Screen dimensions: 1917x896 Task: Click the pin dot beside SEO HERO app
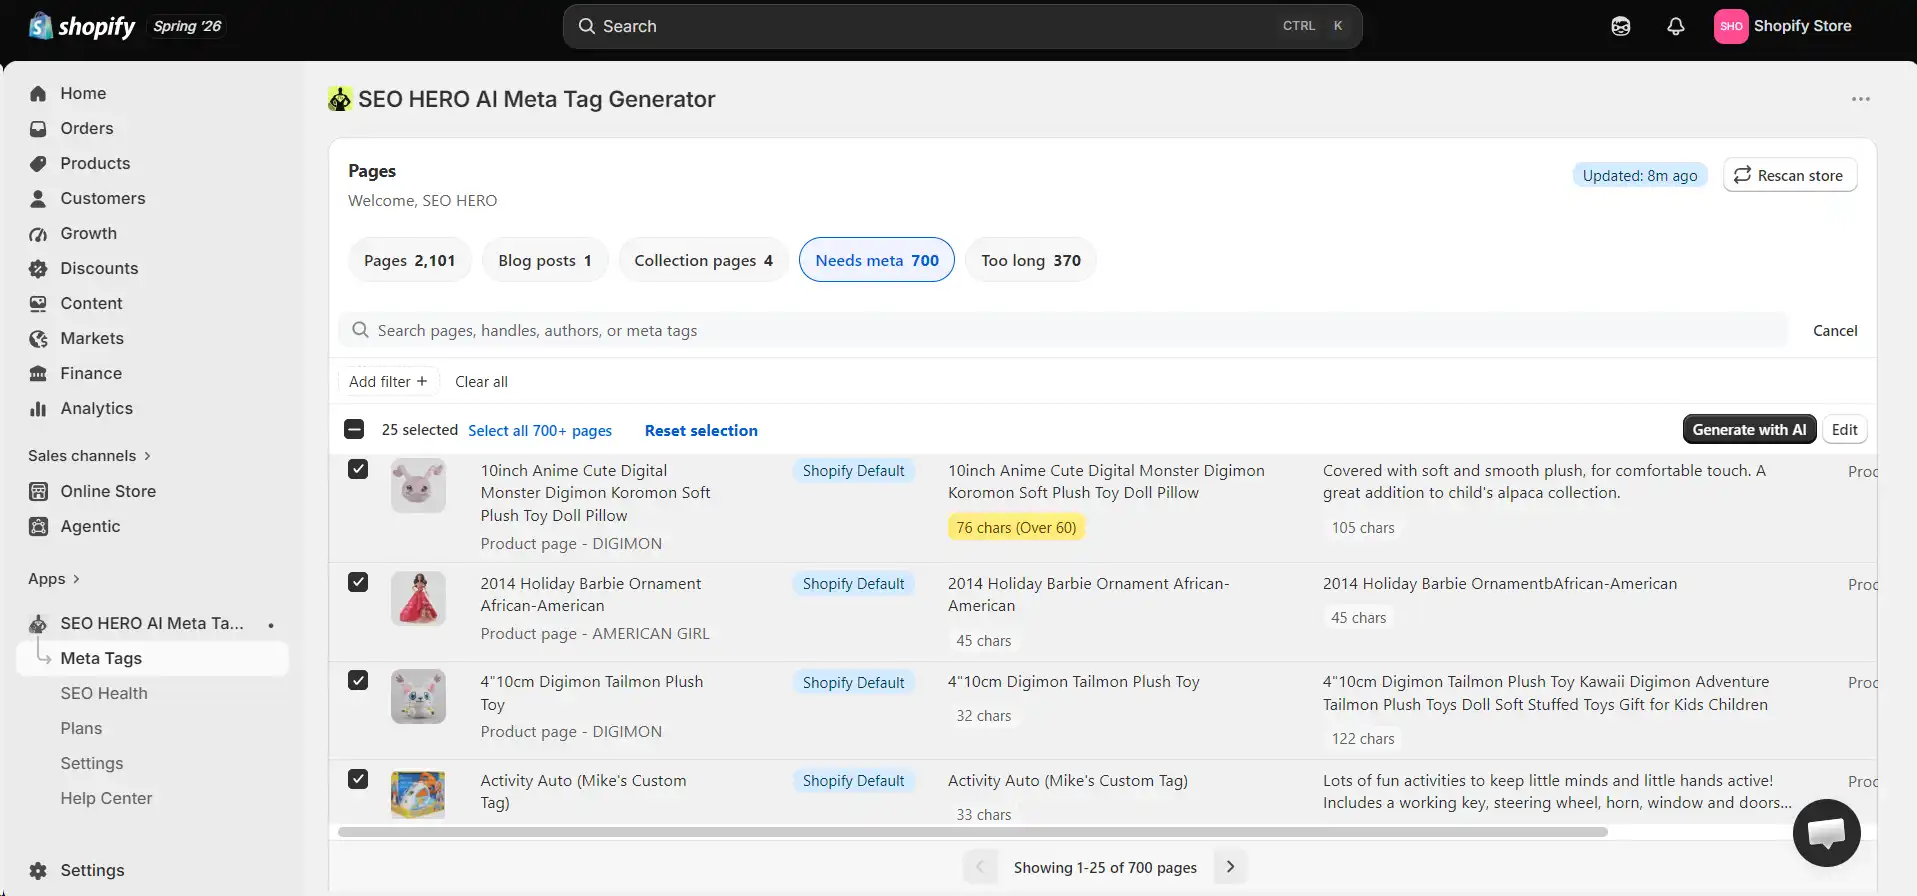coord(271,625)
